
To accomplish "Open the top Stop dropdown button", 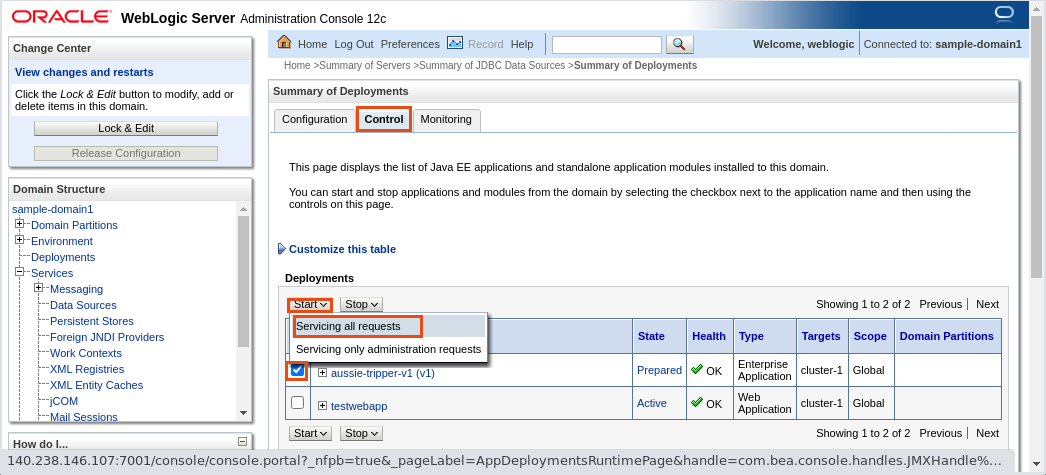I will [362, 304].
